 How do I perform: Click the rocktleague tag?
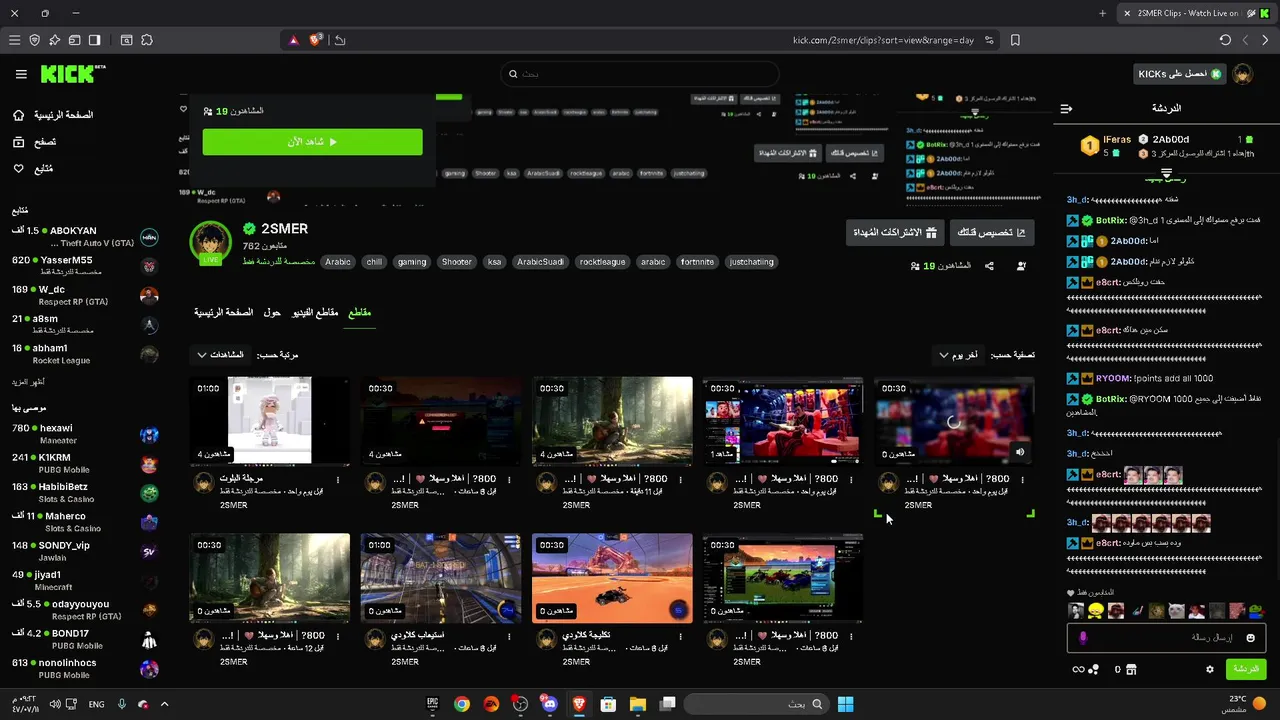click(x=602, y=262)
